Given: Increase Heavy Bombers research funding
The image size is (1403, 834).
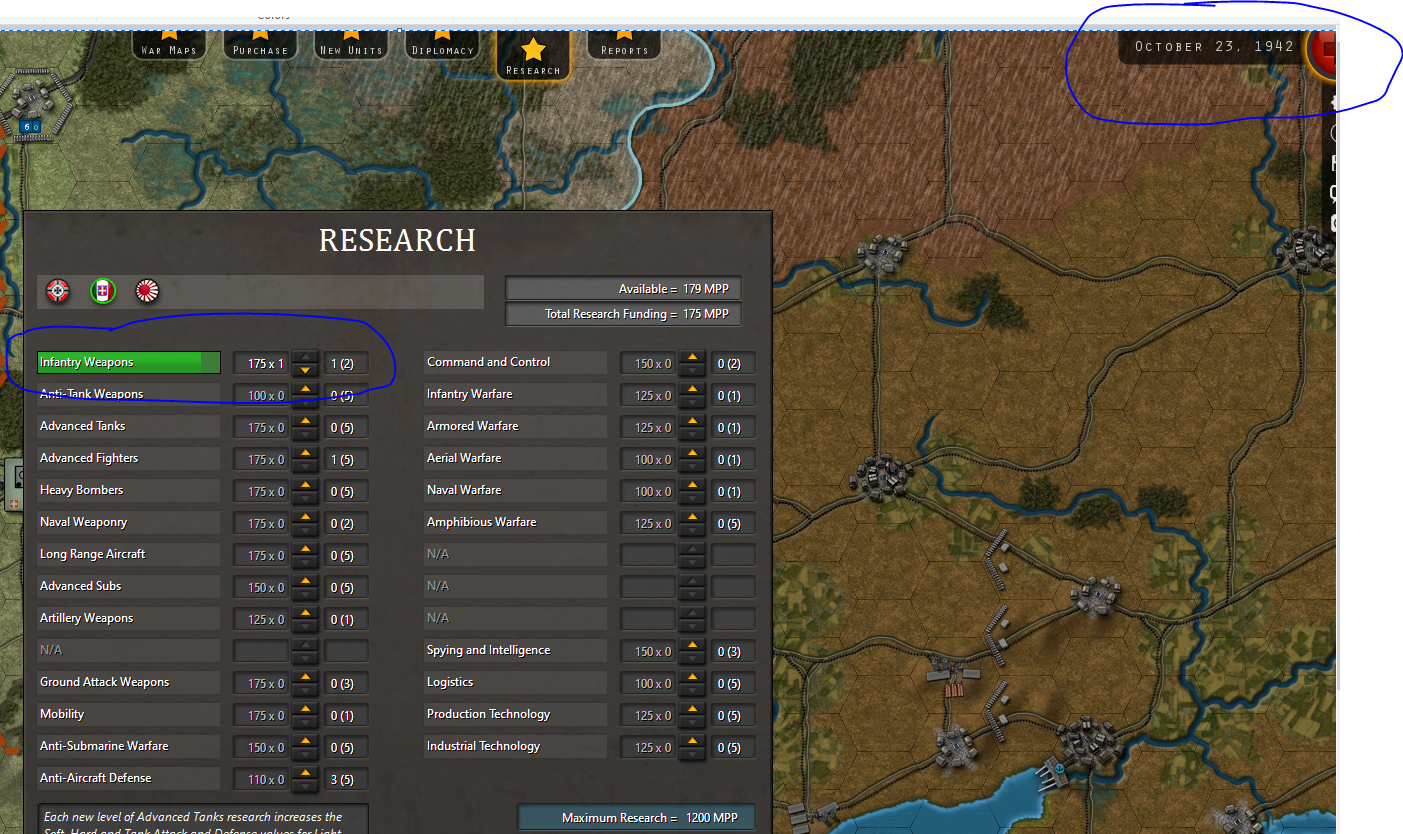Looking at the screenshot, I should pyautogui.click(x=306, y=484).
